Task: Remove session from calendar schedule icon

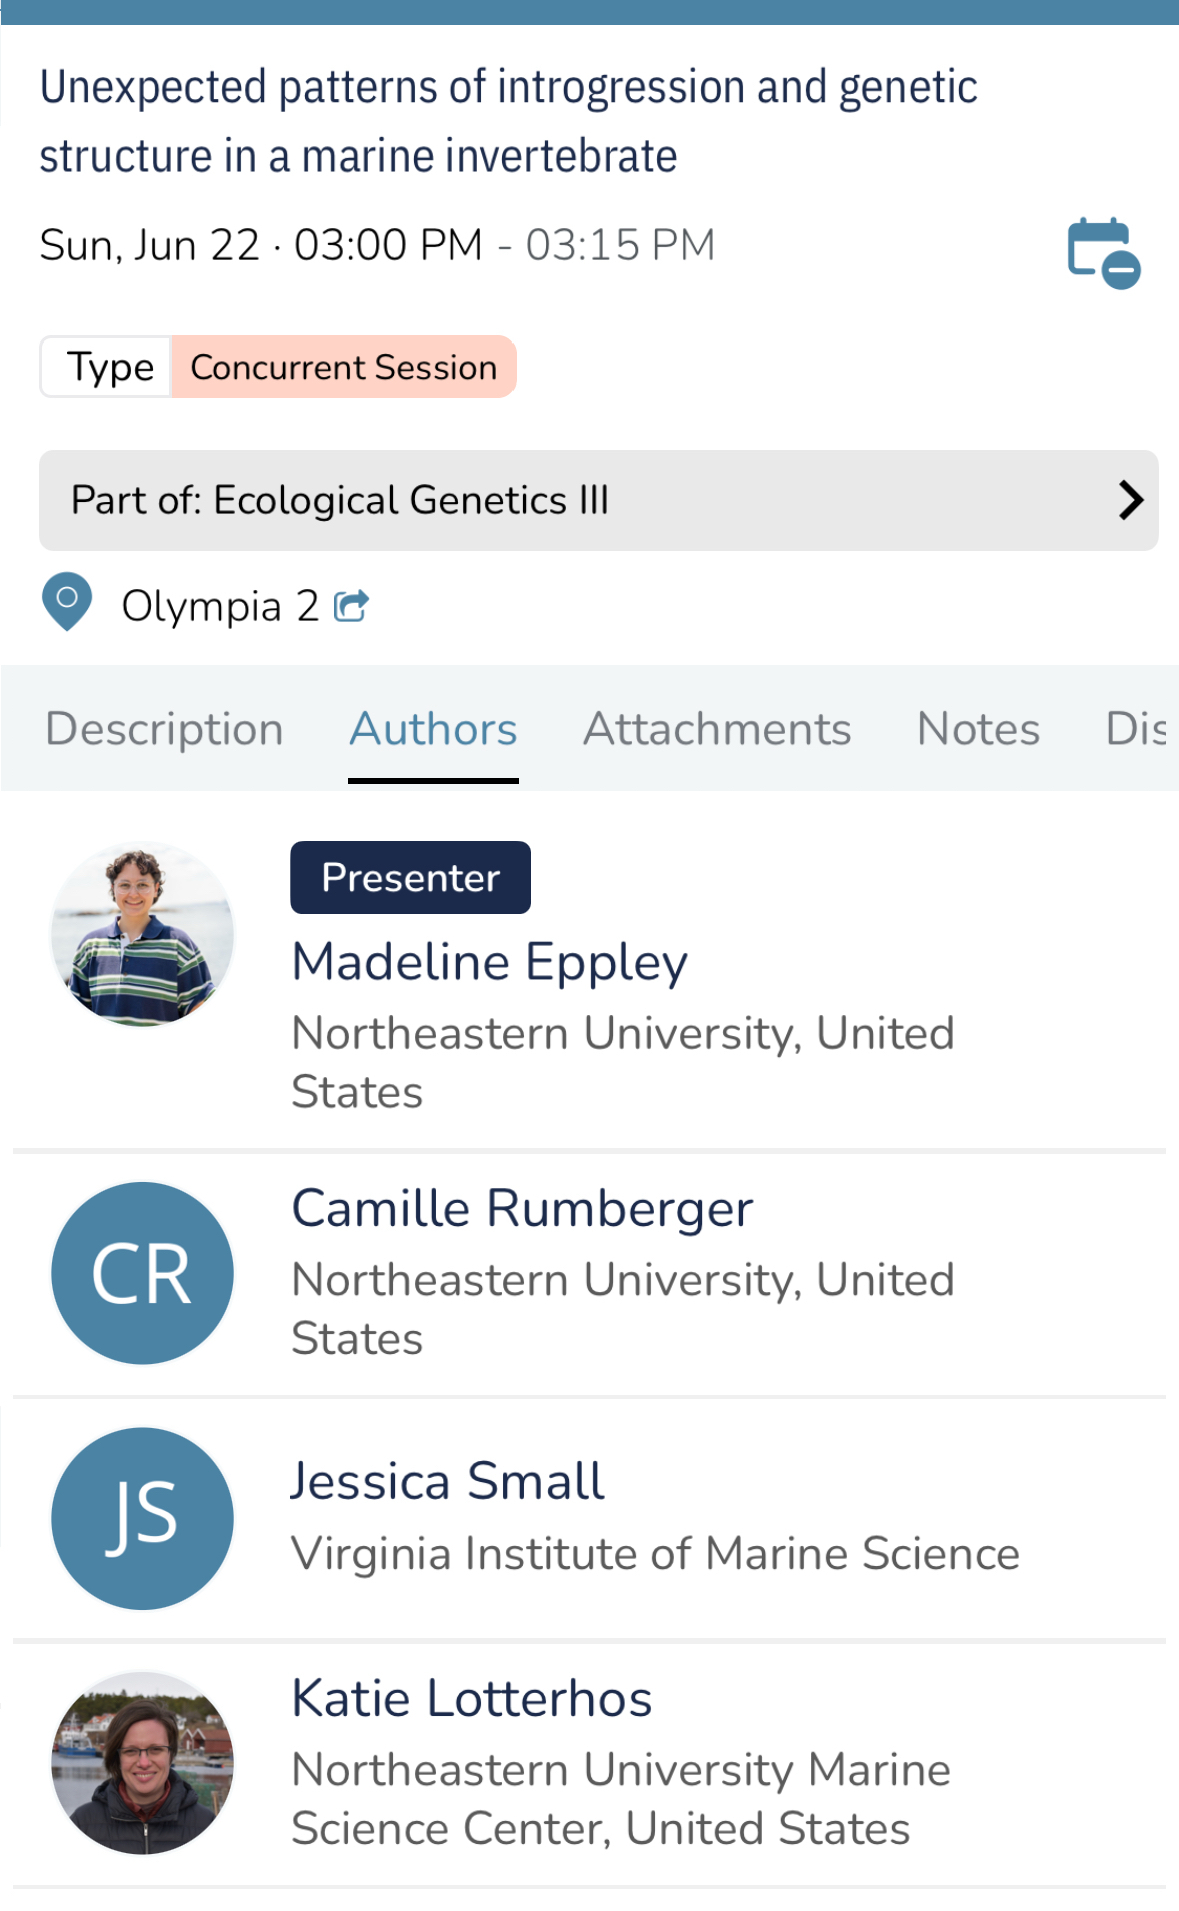Action: (1103, 252)
